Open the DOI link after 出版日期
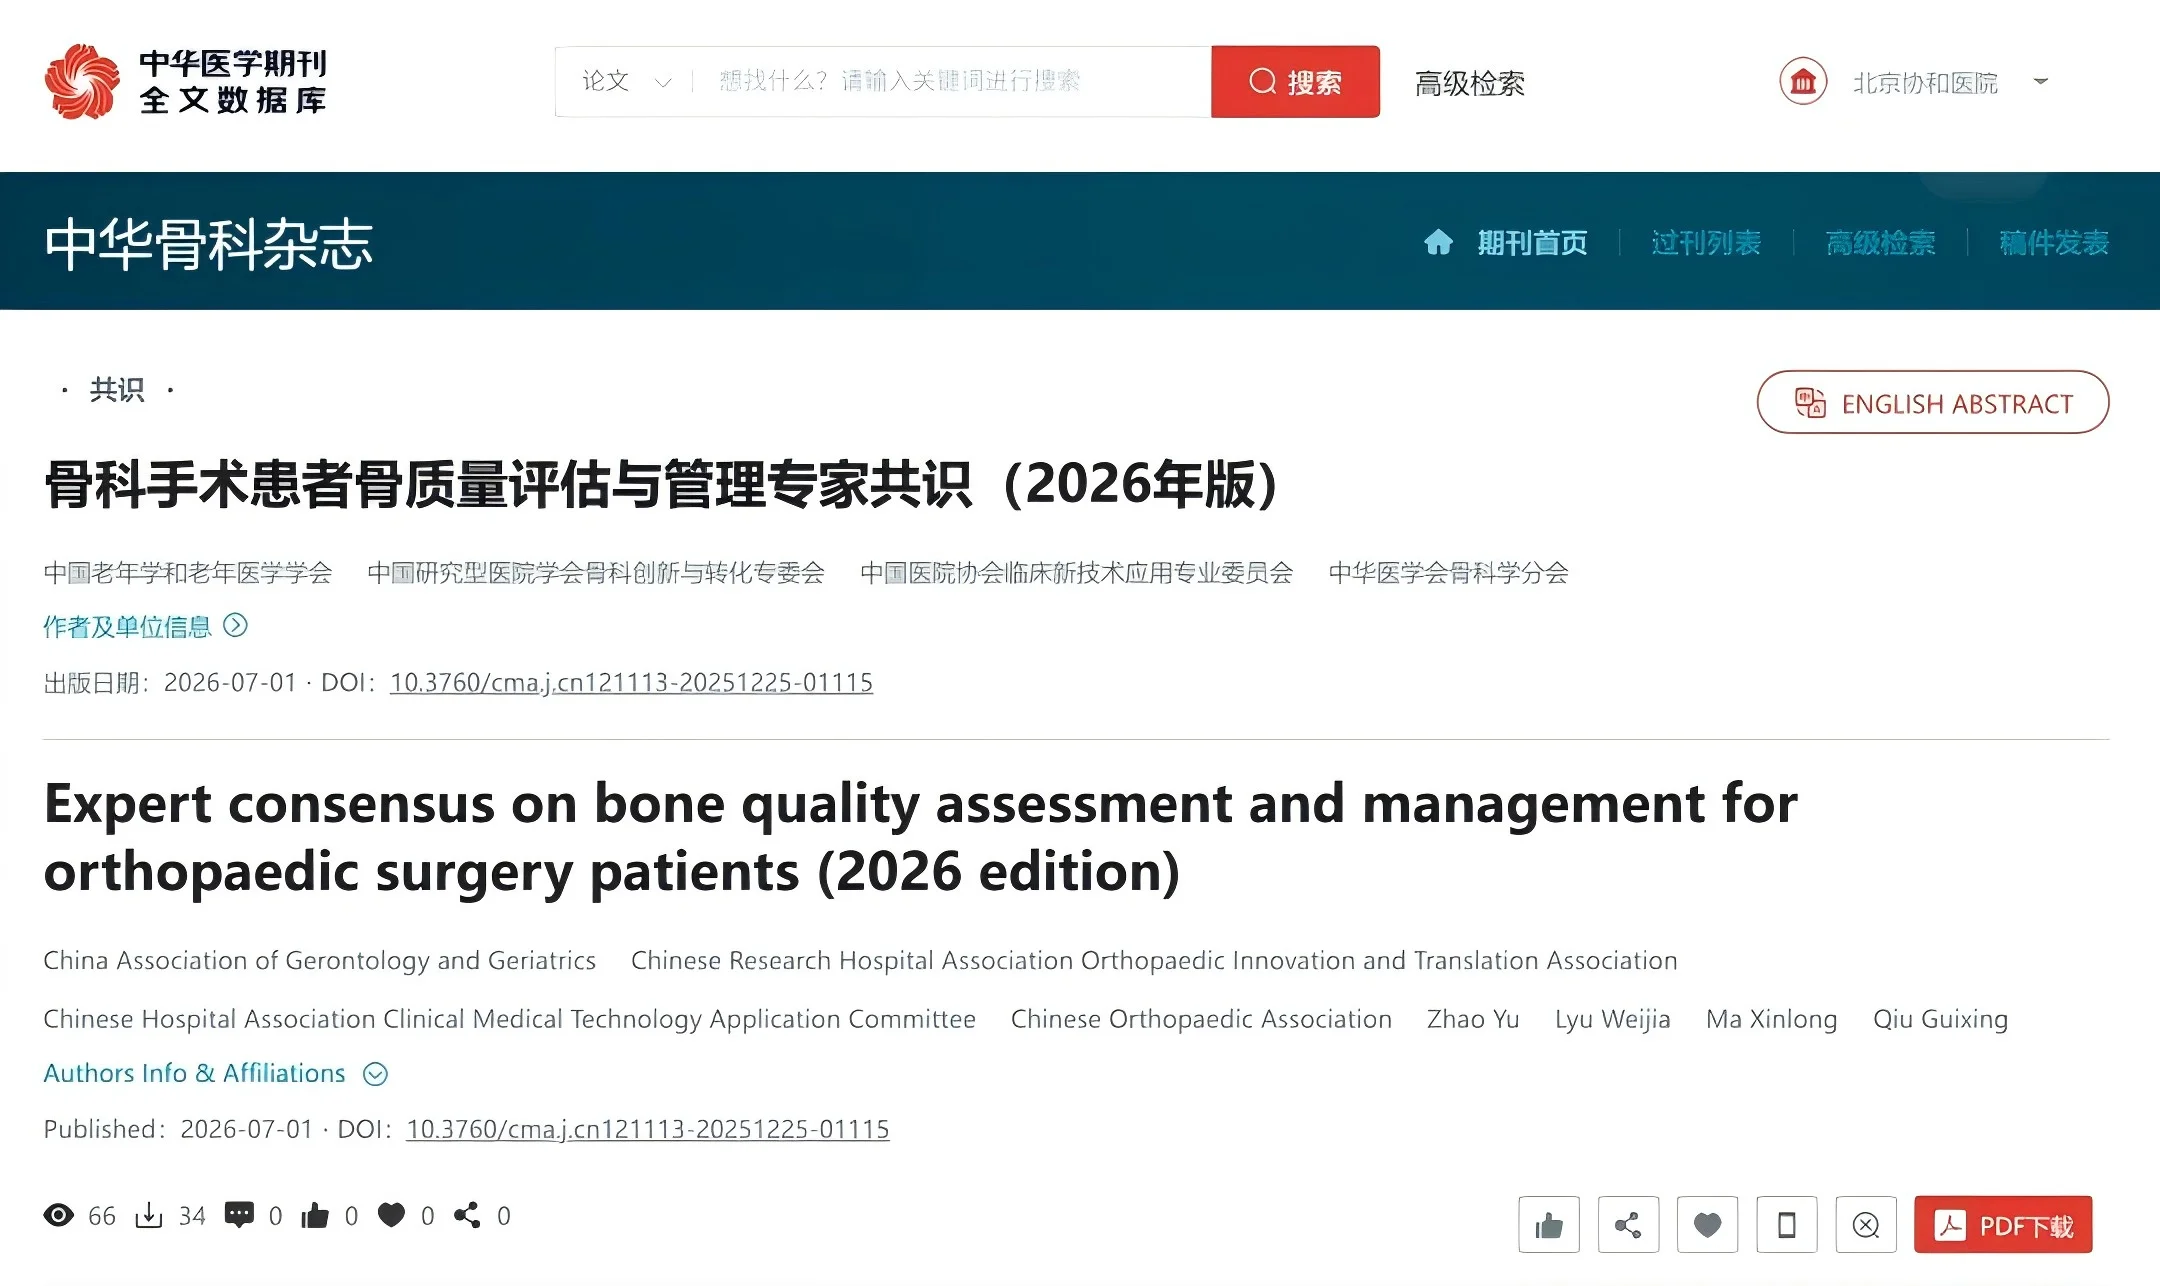 click(x=631, y=683)
